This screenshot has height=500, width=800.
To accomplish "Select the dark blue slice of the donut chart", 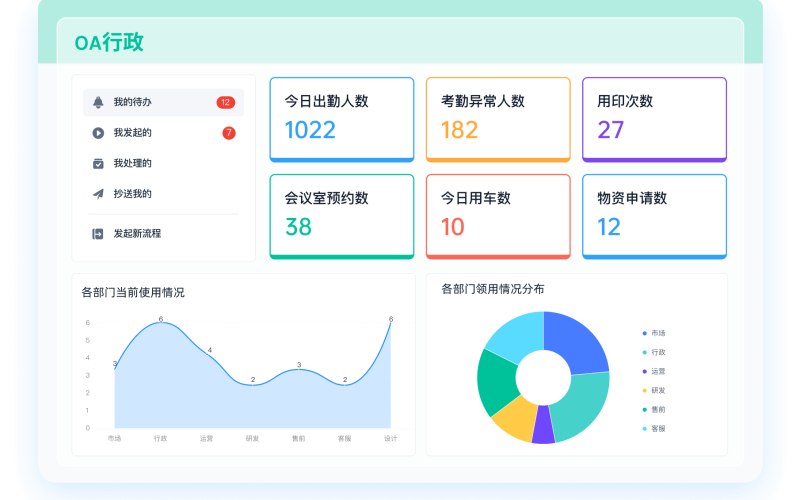I will [577, 342].
